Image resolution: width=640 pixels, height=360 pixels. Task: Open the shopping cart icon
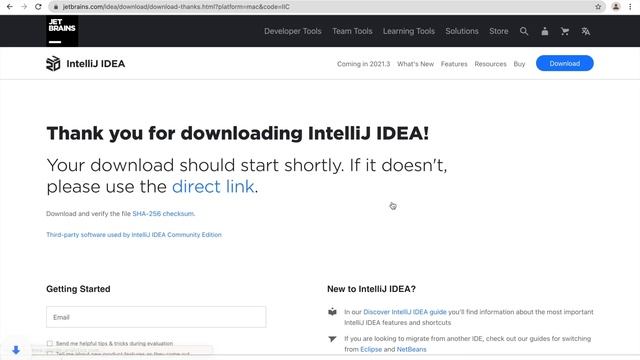pyautogui.click(x=565, y=31)
